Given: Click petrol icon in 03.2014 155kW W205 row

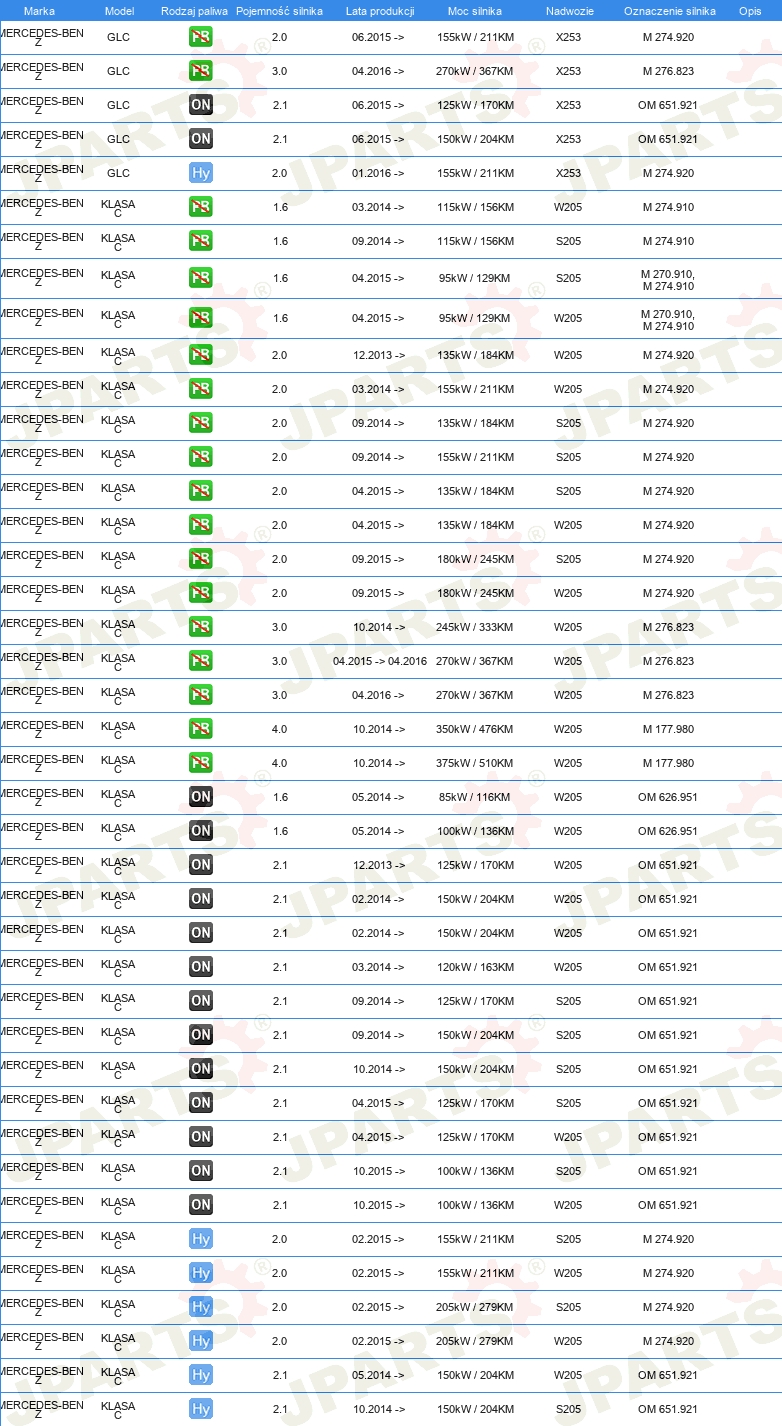Looking at the screenshot, I should (x=201, y=390).
